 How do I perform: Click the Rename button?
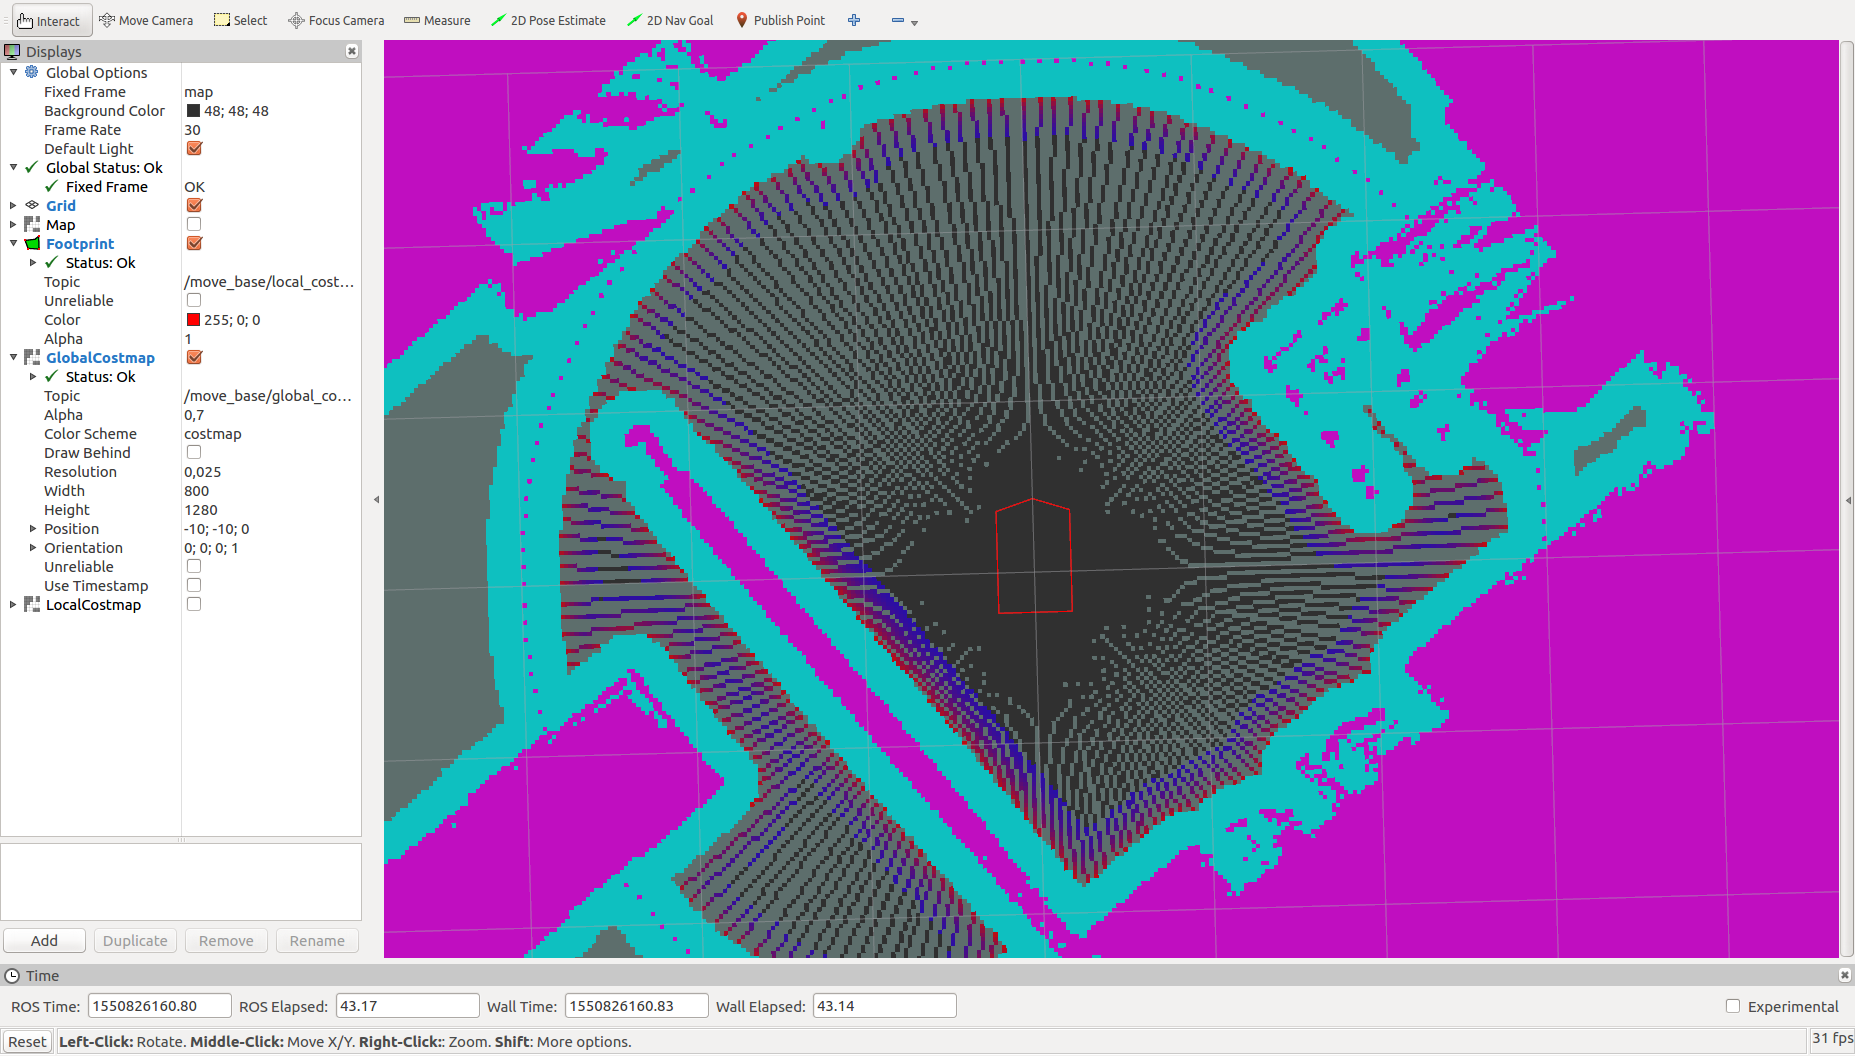[x=317, y=940]
